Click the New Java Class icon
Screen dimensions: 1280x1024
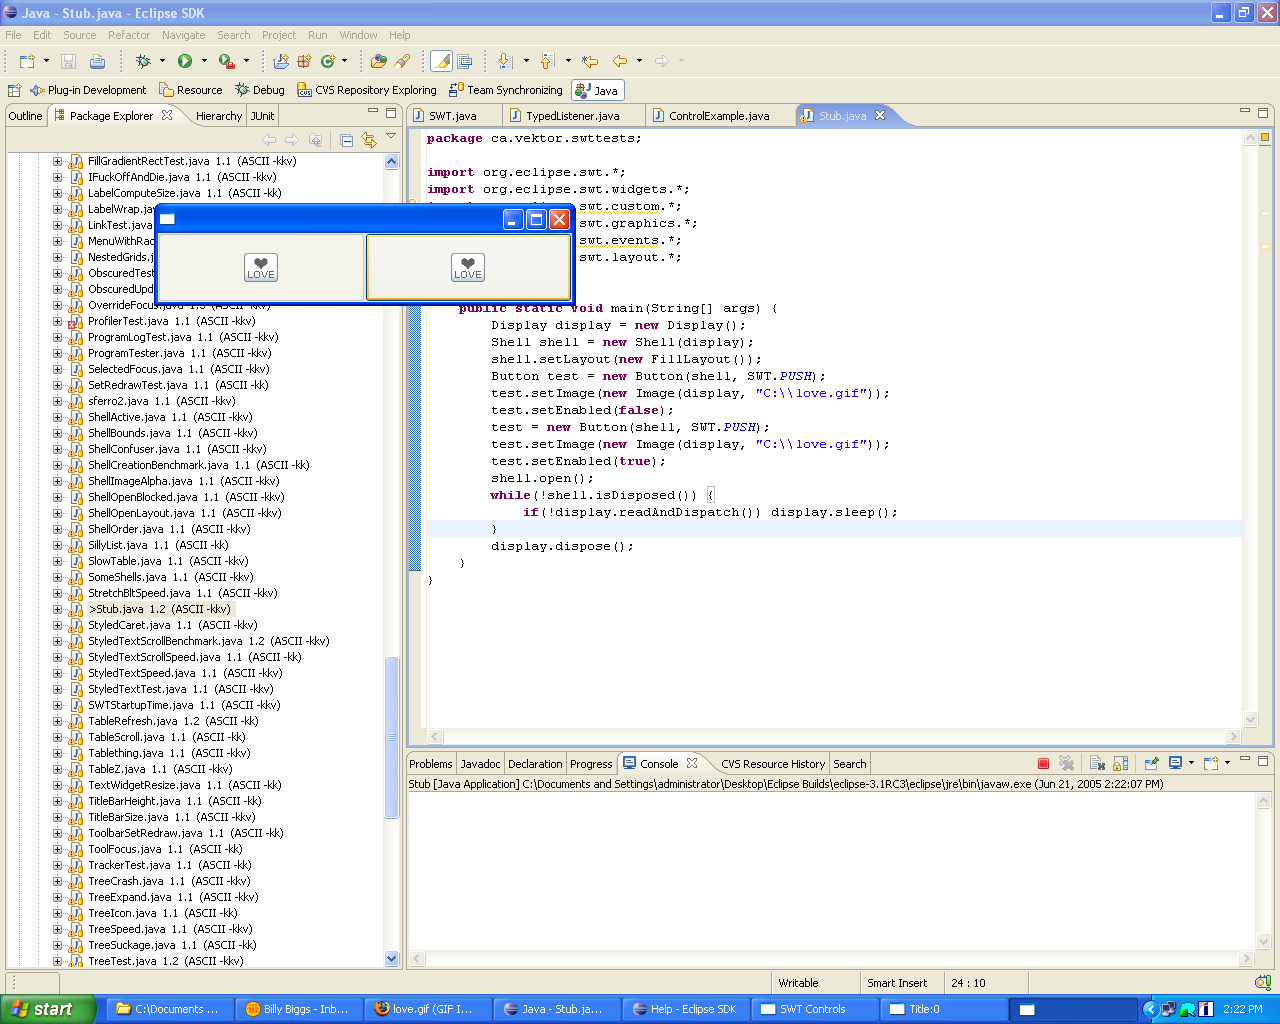point(328,61)
